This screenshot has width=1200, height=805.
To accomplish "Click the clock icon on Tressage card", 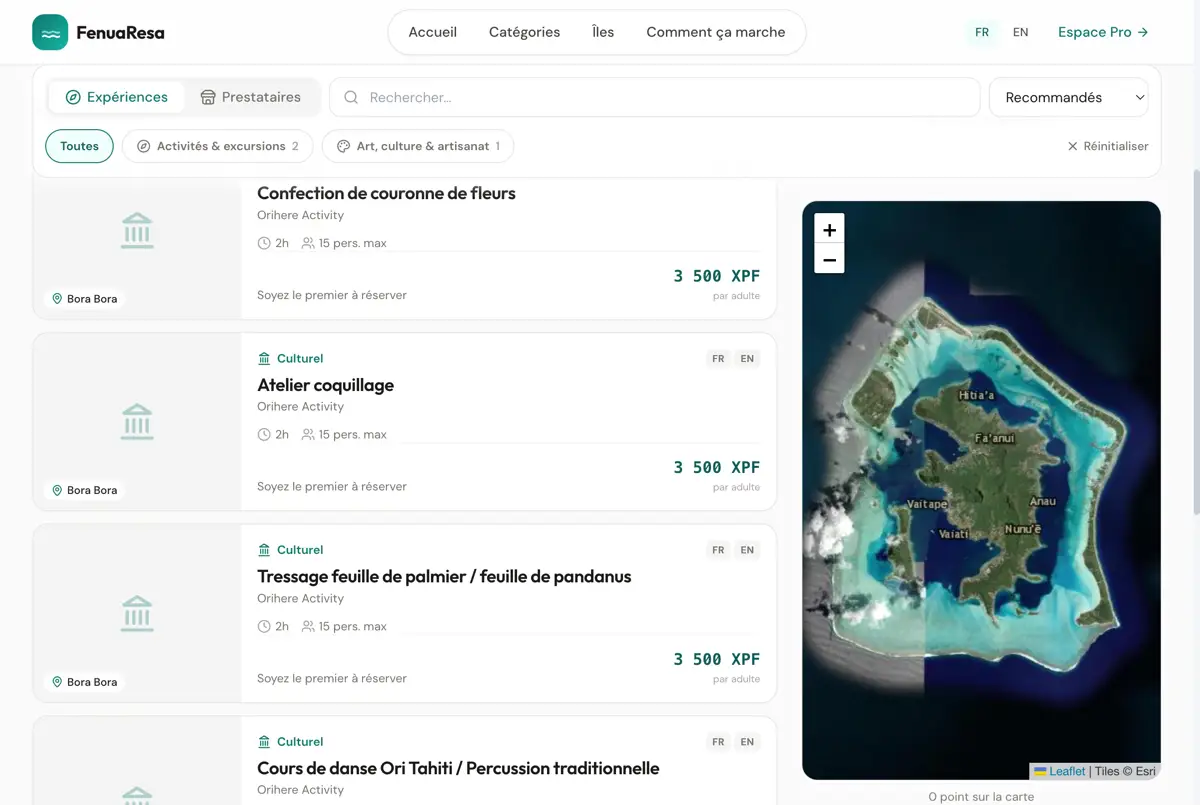I will pyautogui.click(x=264, y=627).
